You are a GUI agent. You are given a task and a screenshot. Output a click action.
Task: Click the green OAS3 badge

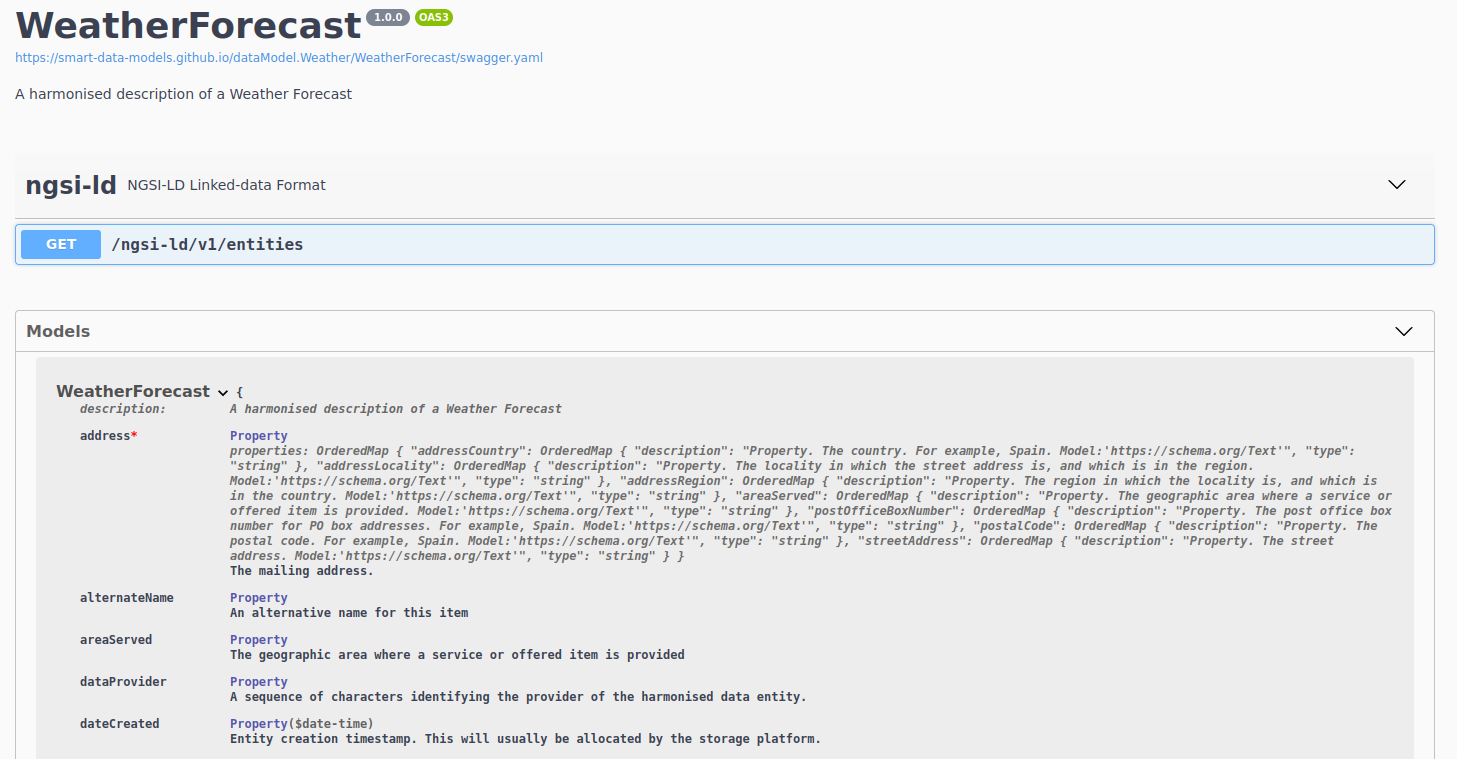click(434, 18)
